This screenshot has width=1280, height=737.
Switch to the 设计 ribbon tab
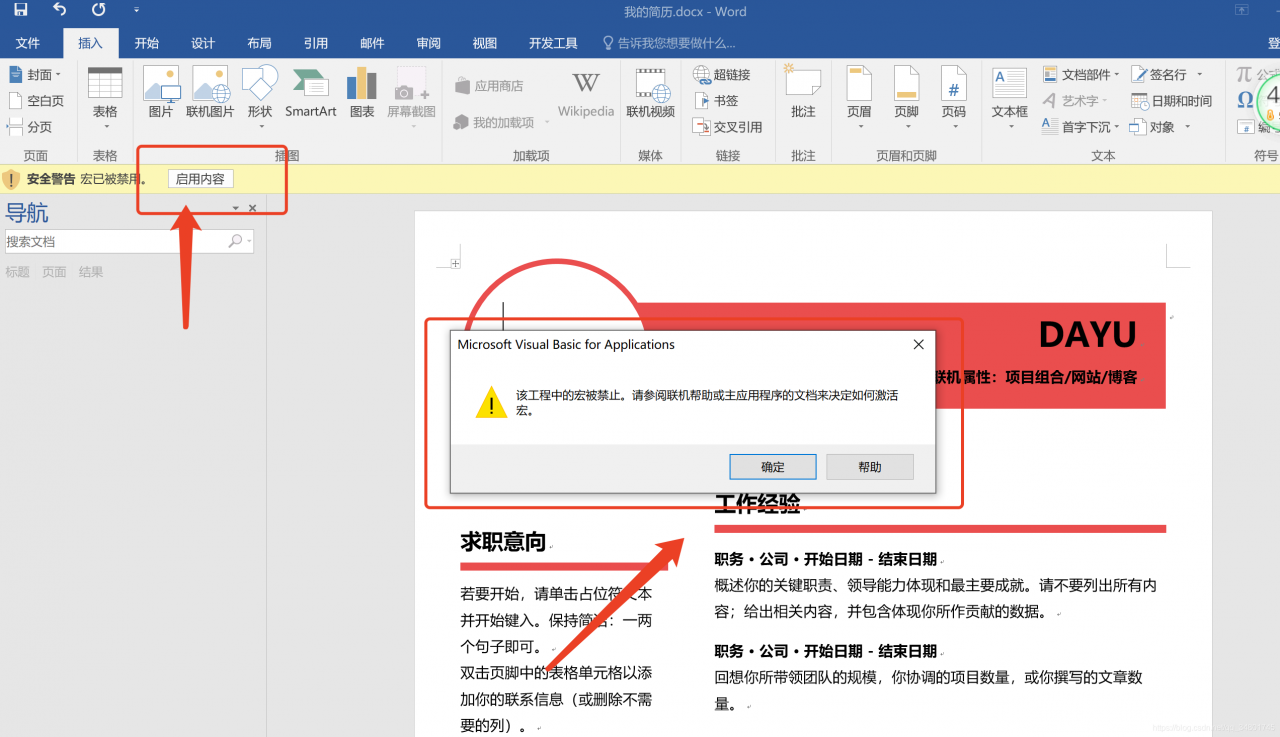203,43
